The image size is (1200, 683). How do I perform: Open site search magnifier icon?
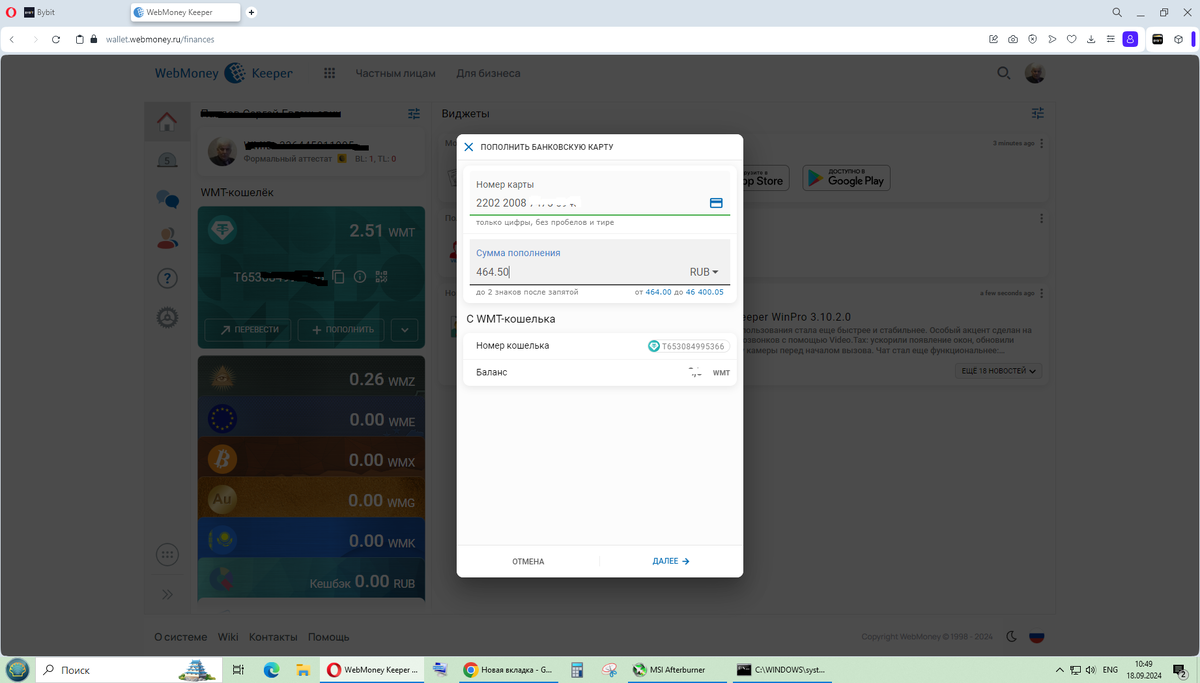tap(1004, 73)
